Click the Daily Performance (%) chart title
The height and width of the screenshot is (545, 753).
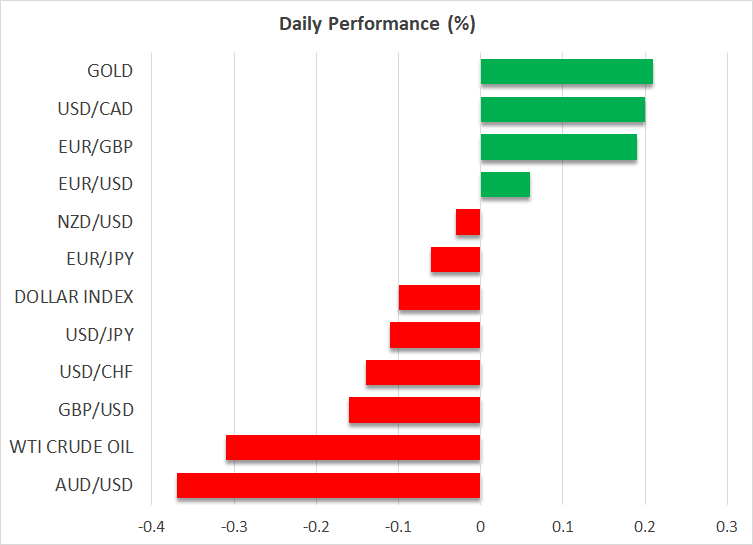[376, 23]
